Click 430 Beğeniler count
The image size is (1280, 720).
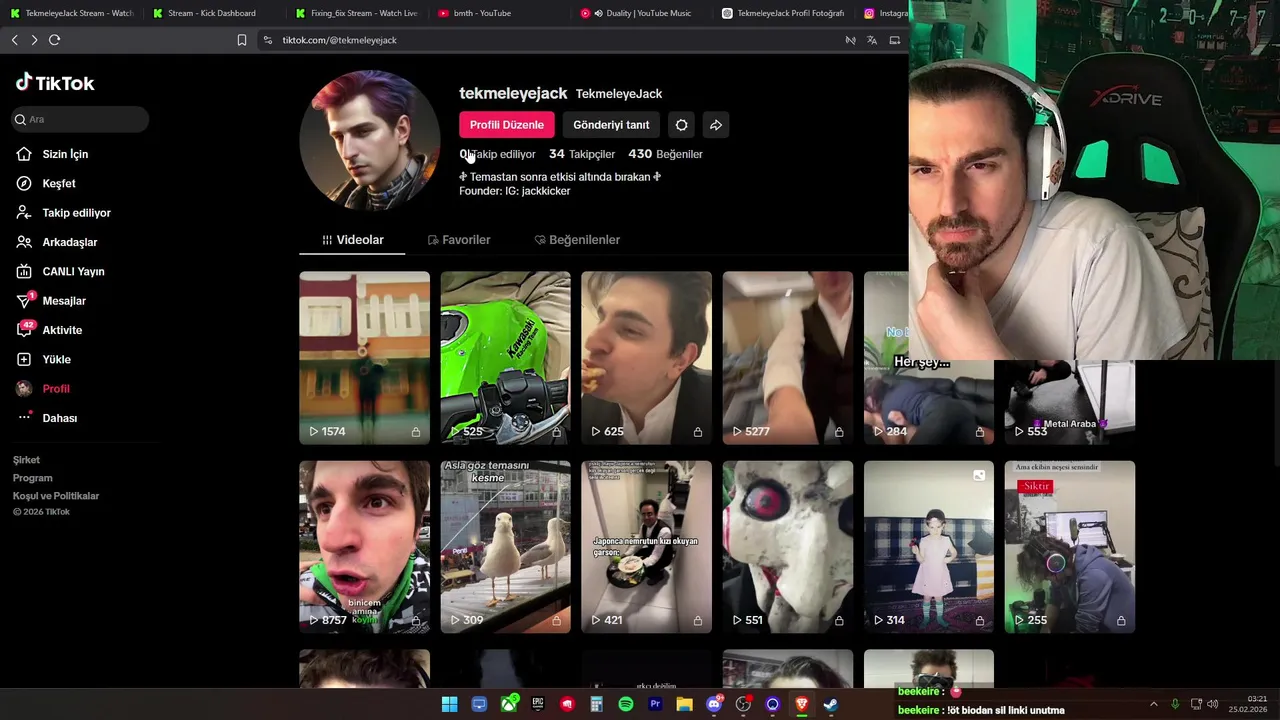(x=665, y=154)
